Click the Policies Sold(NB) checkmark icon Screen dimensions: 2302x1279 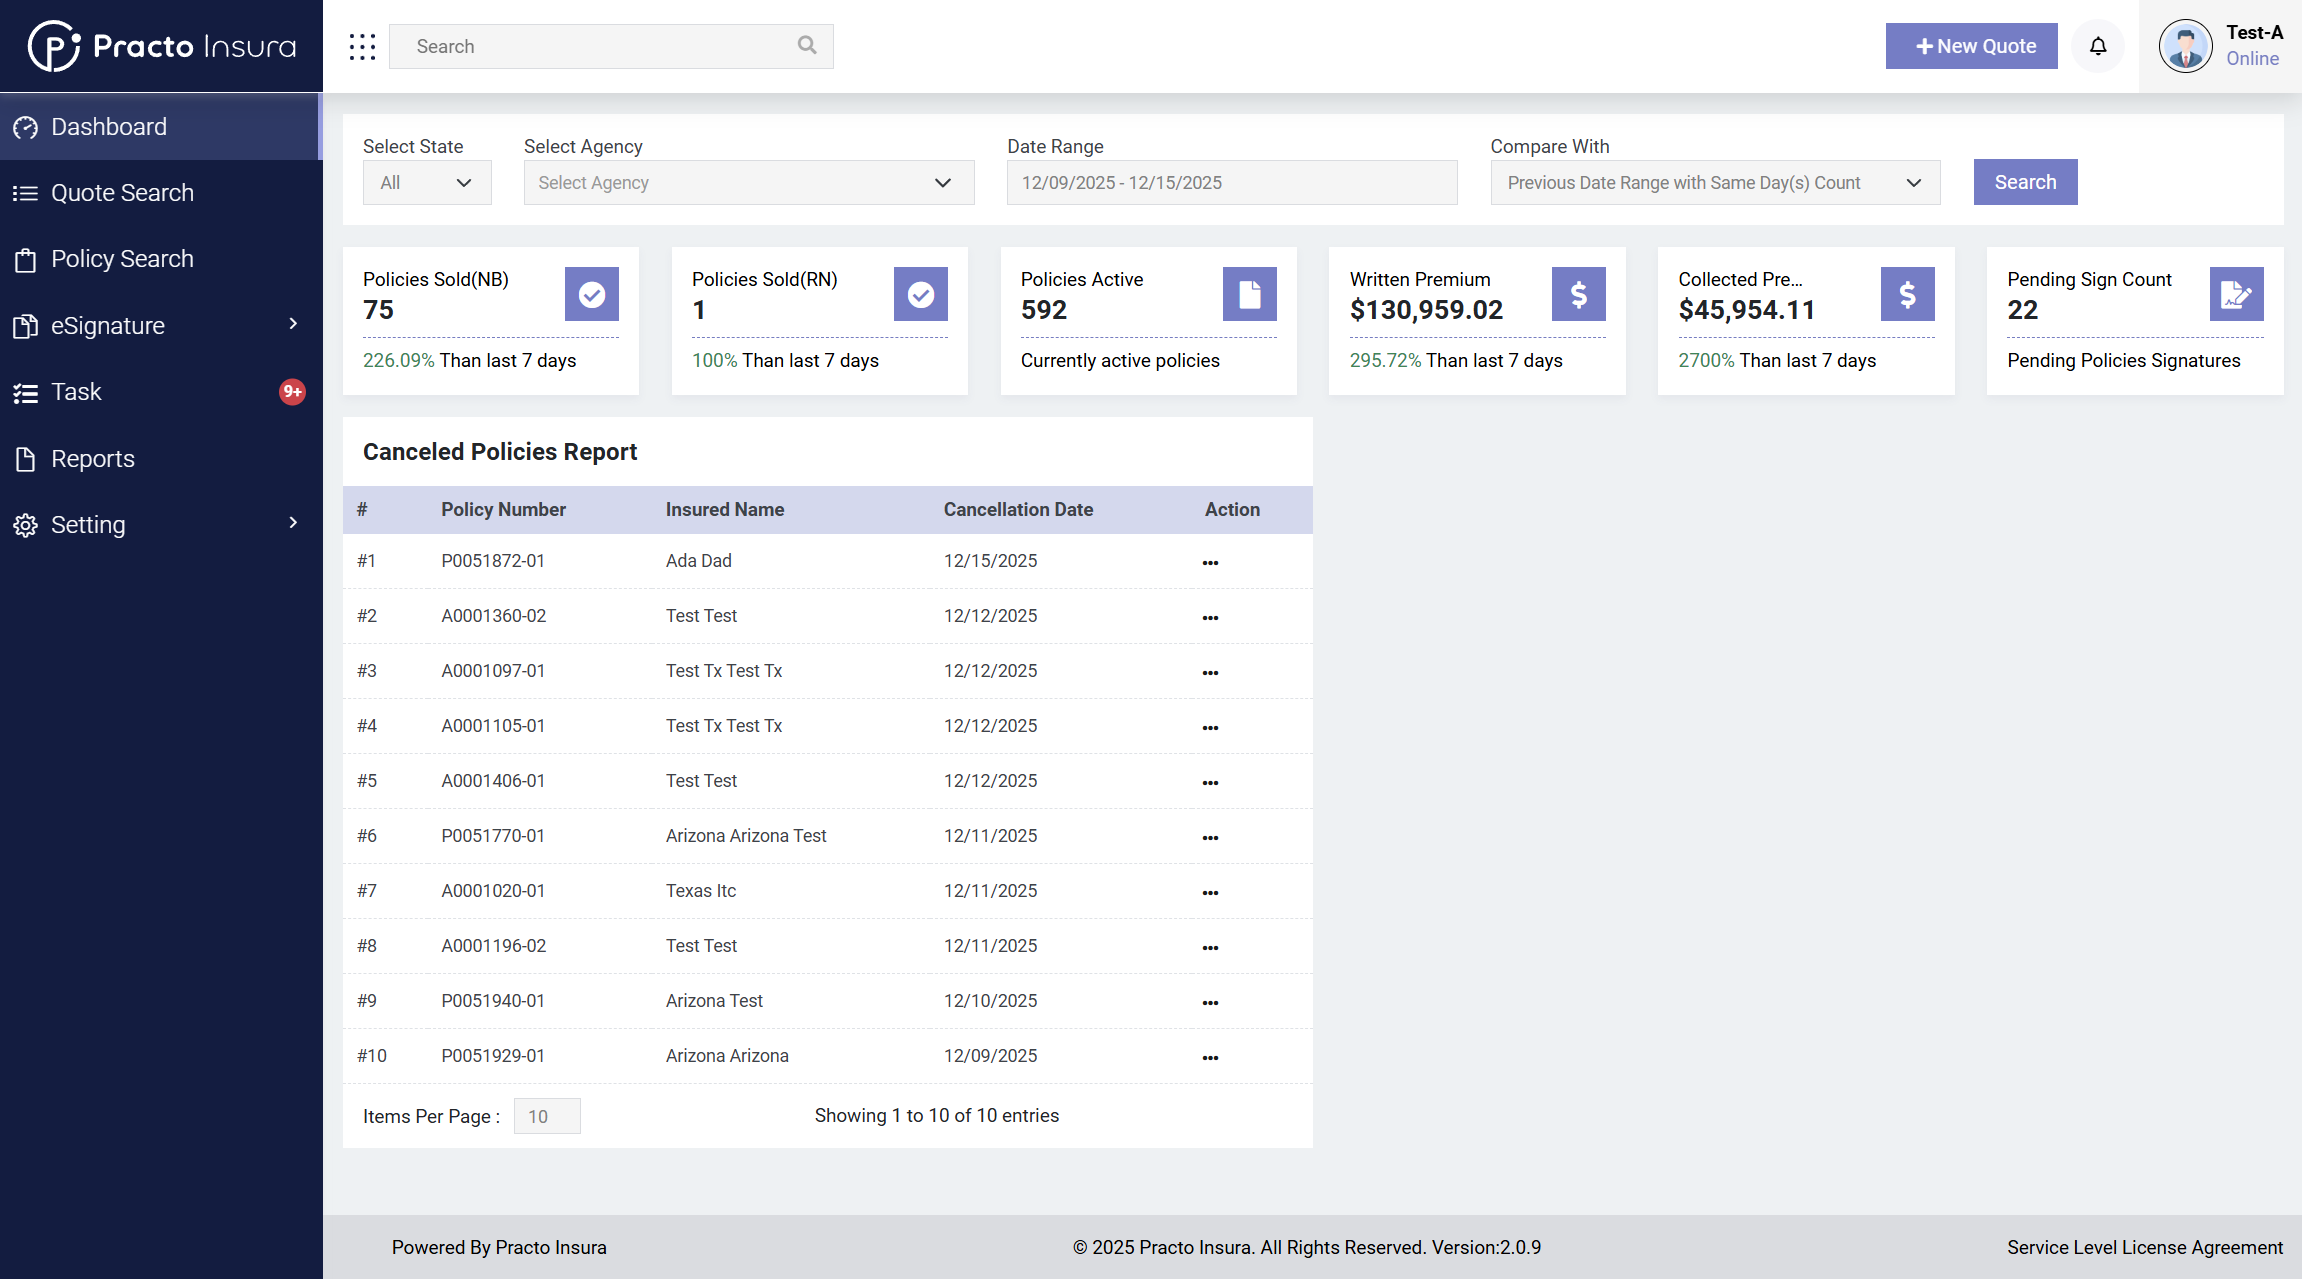pos(591,294)
